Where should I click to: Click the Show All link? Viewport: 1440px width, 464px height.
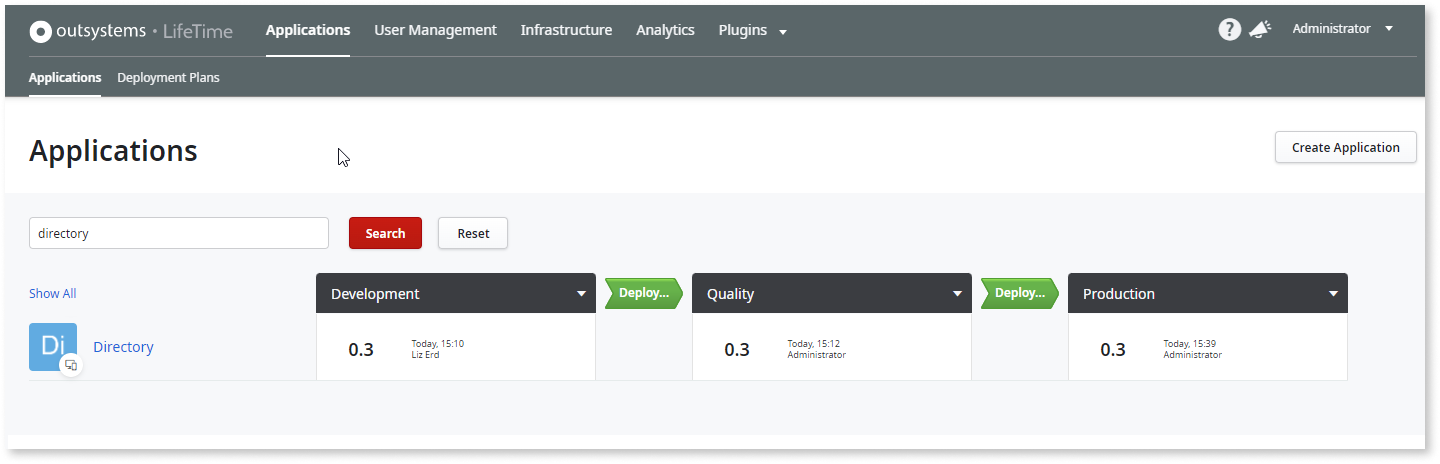coord(52,293)
